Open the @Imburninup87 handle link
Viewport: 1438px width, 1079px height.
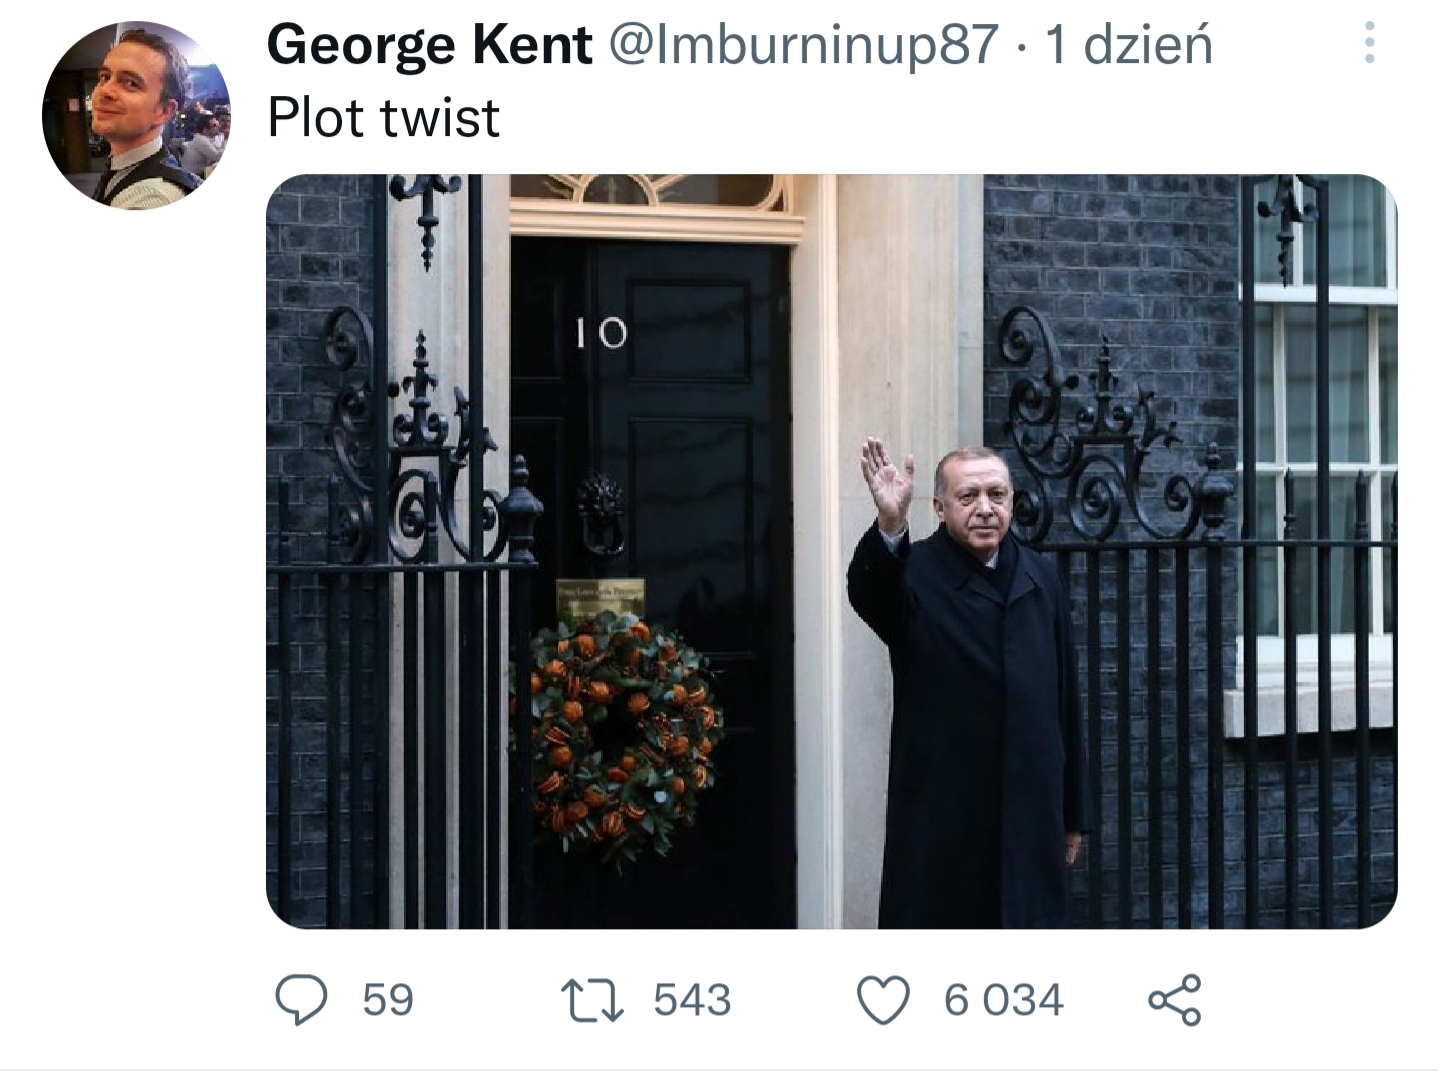point(803,45)
